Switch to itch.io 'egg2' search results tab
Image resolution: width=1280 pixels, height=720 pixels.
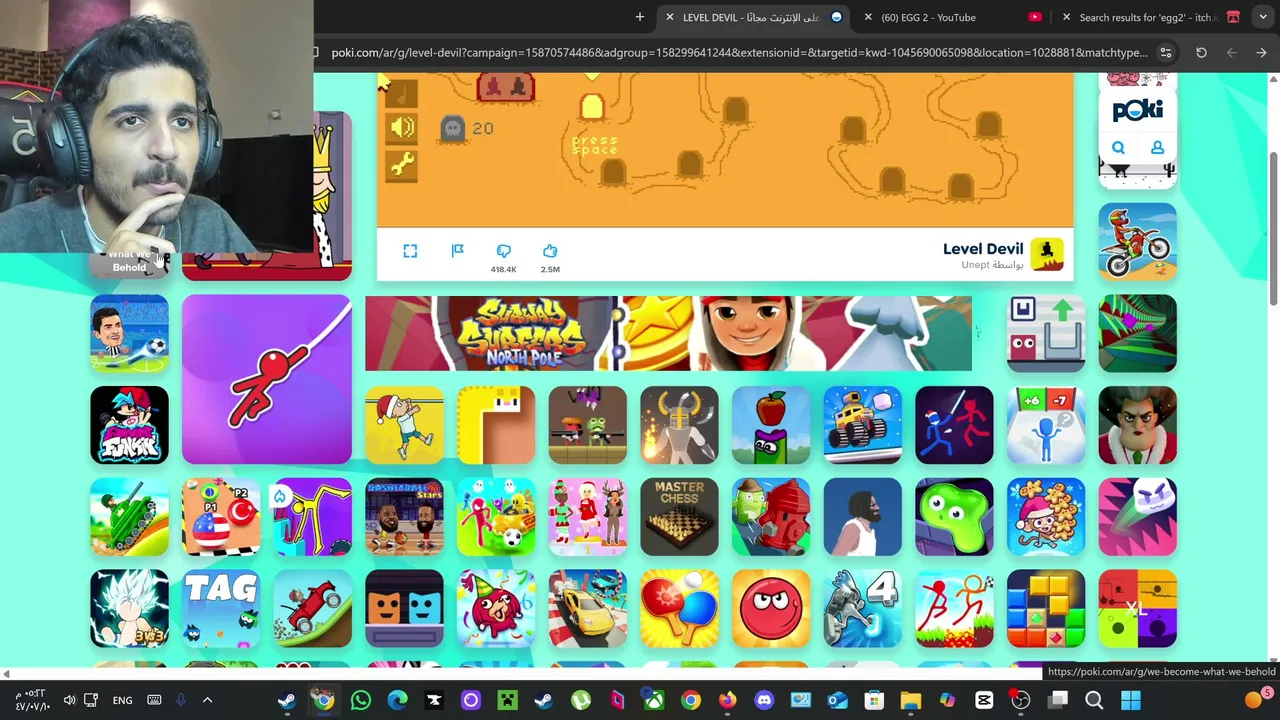click(x=1150, y=17)
